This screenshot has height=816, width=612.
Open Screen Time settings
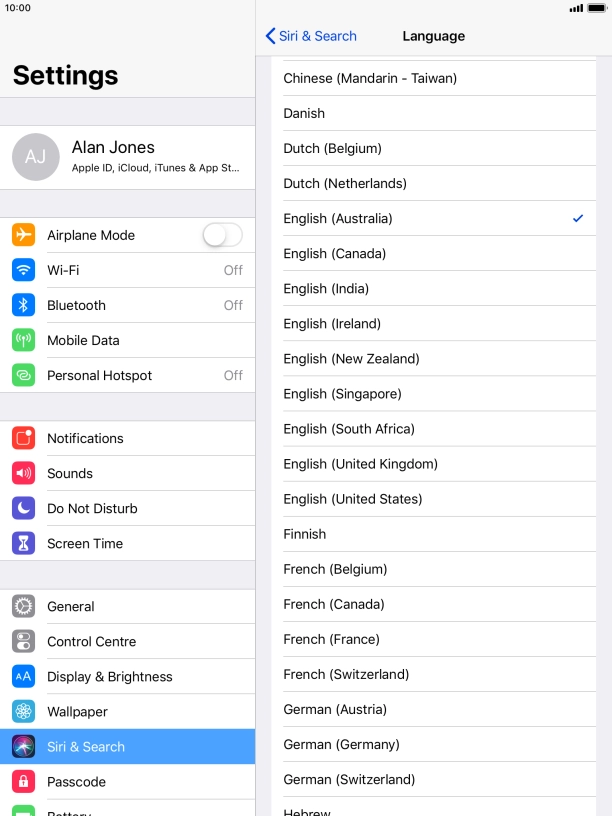click(128, 543)
